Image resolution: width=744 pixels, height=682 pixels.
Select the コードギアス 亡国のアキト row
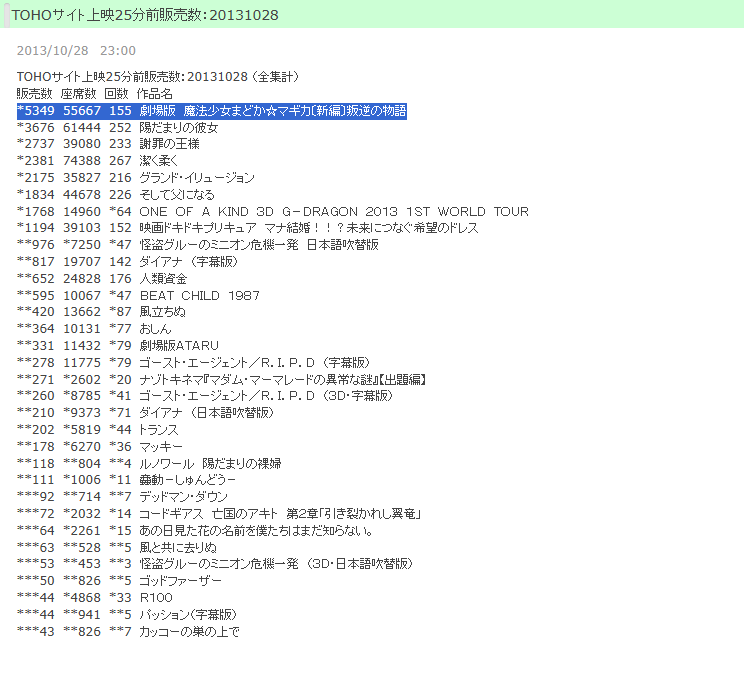click(x=219, y=514)
